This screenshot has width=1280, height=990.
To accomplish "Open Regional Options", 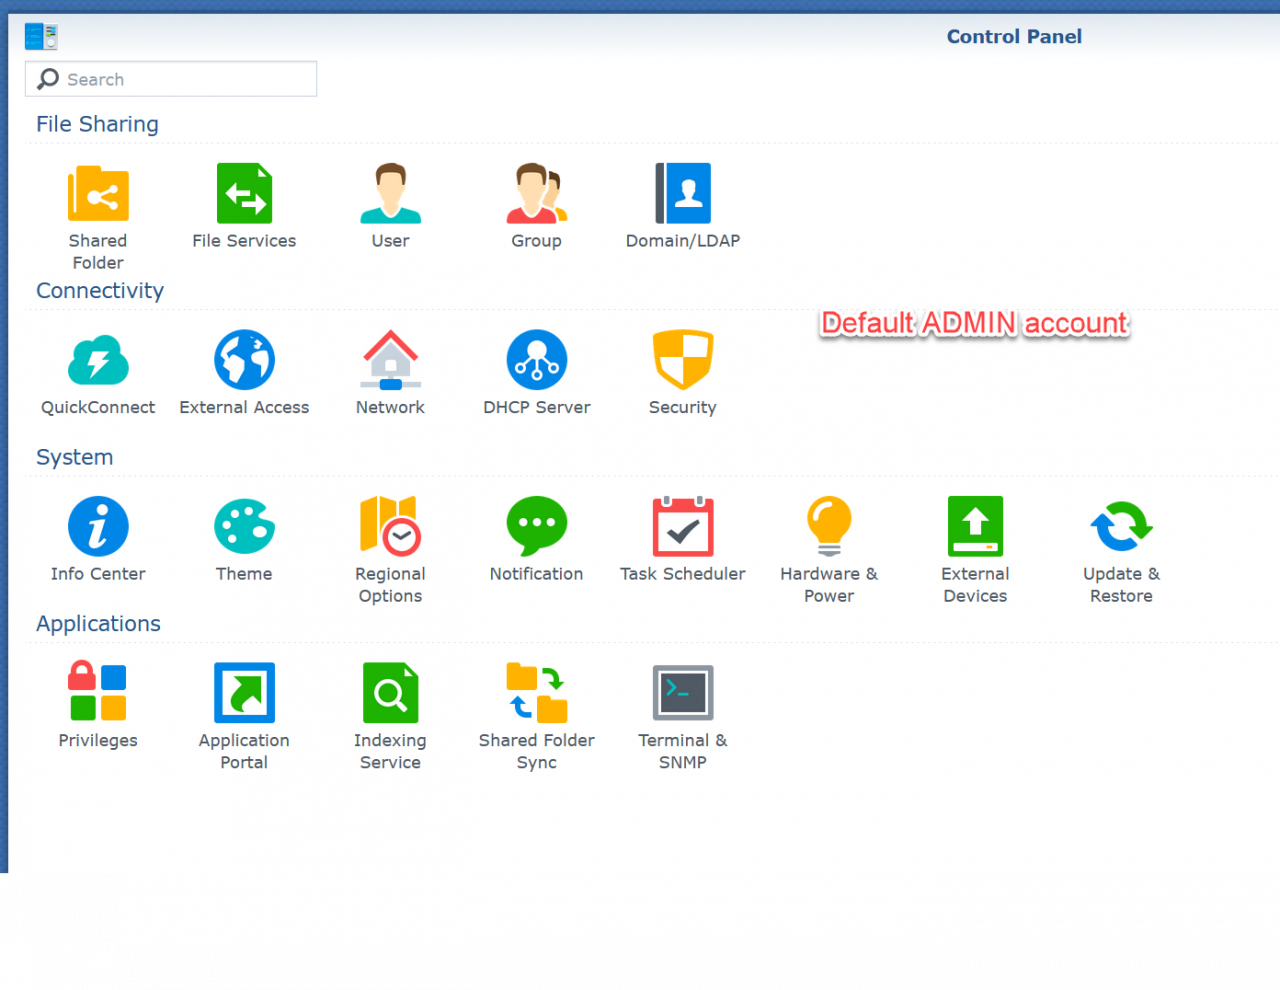I will (x=390, y=527).
